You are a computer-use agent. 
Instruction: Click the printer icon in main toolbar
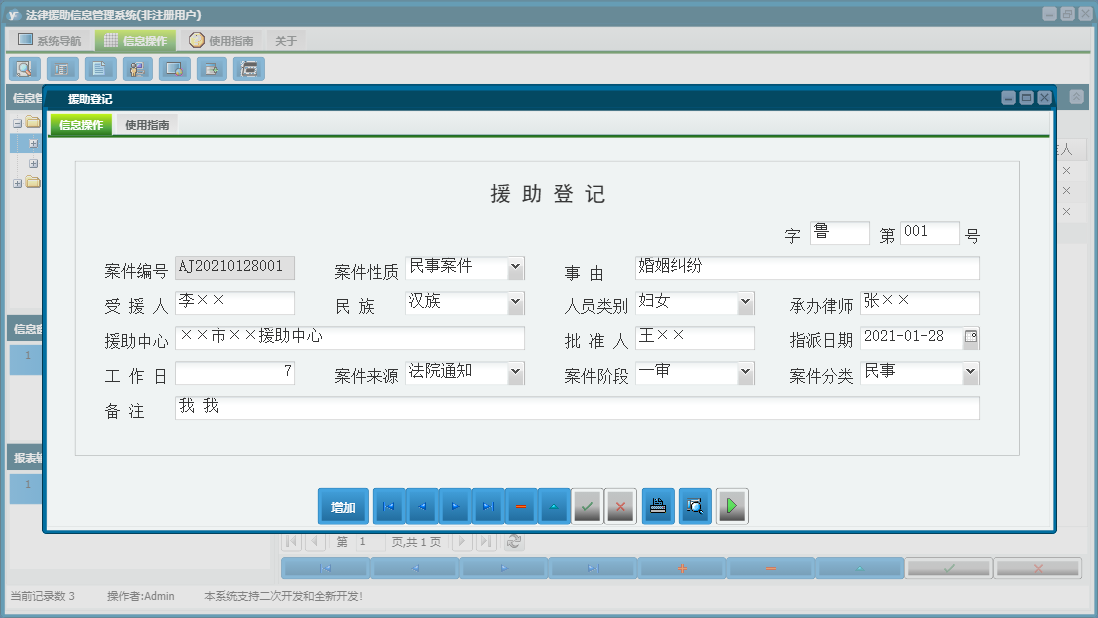249,69
